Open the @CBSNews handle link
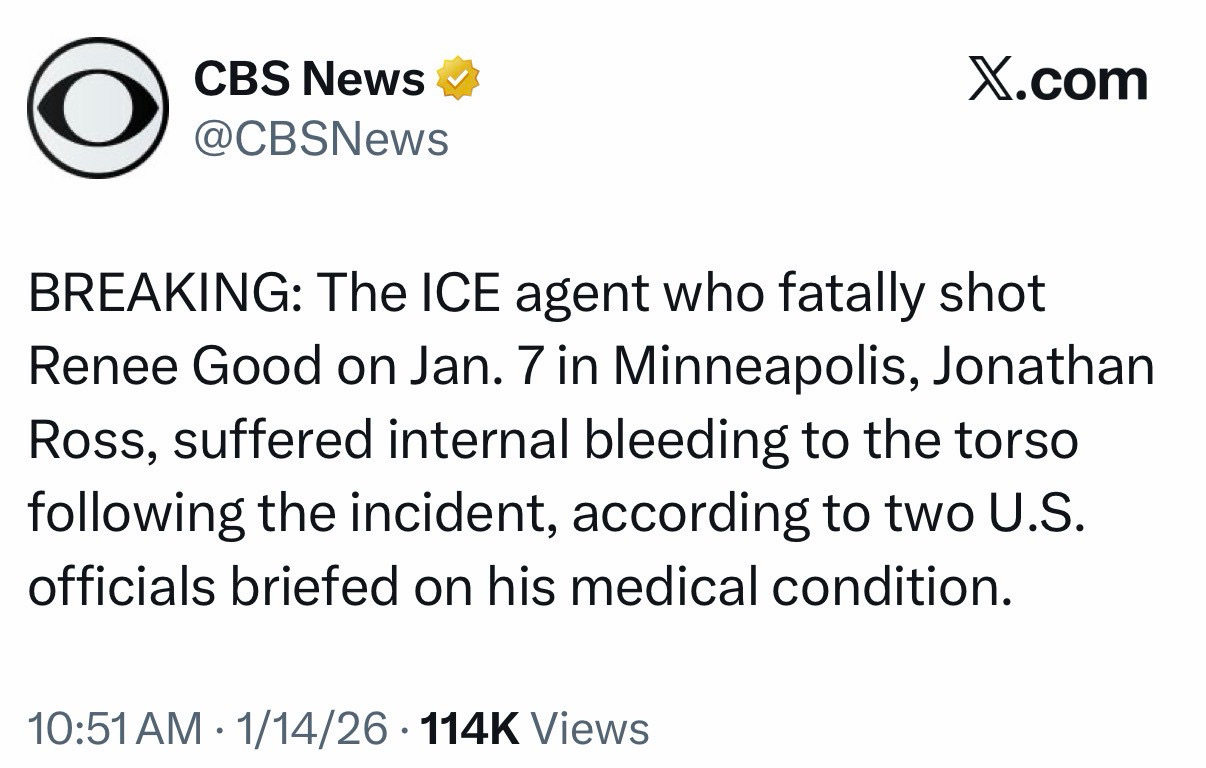1206x768 pixels. coord(320,139)
